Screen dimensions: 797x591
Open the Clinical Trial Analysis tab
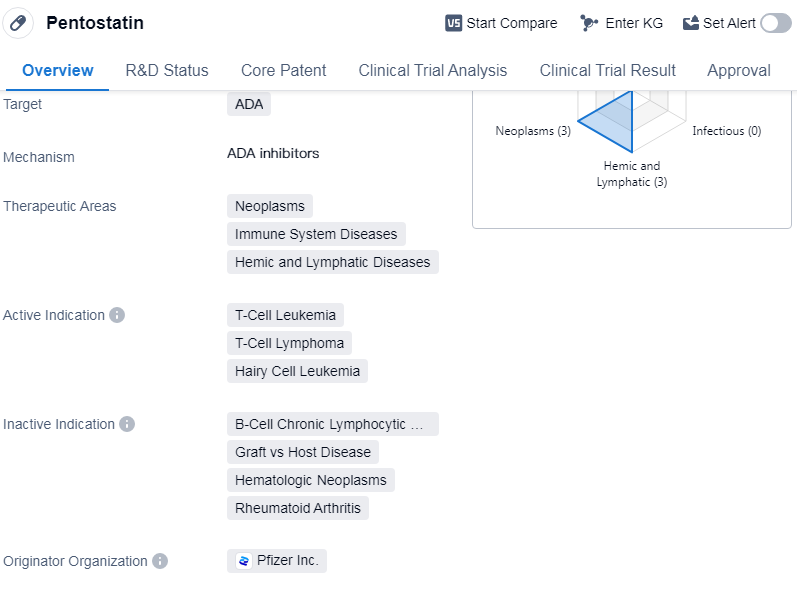432,70
